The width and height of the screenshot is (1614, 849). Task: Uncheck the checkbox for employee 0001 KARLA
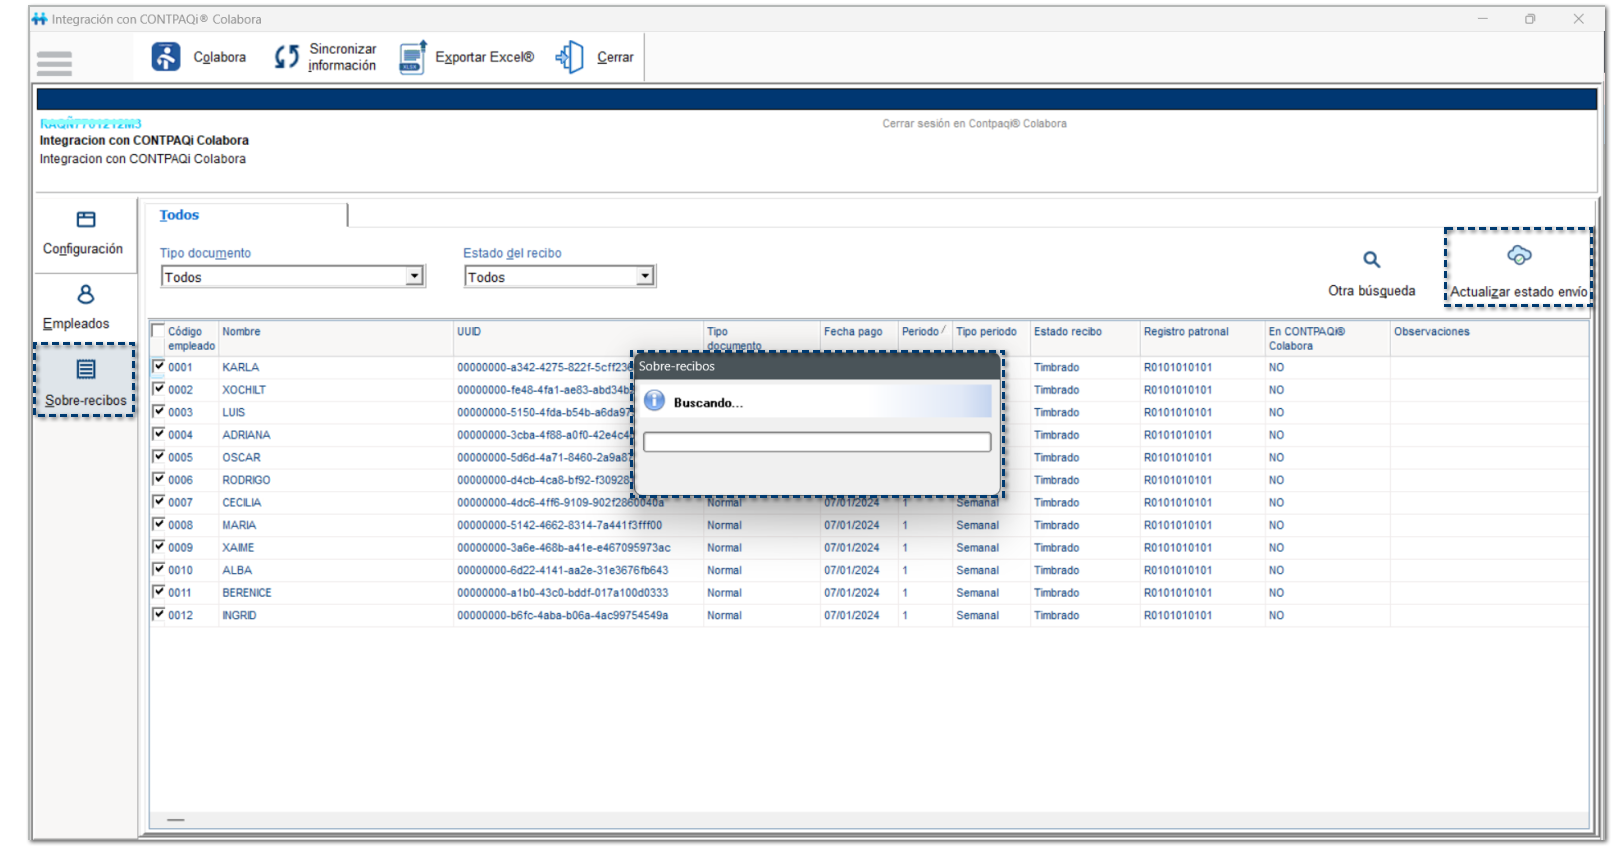tap(158, 367)
